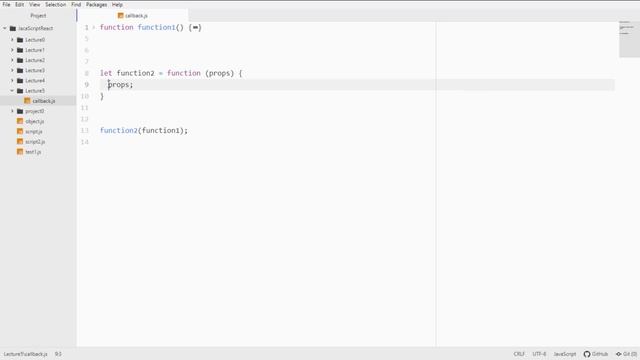Open grammar selector labeled JavaScript
Image resolution: width=640 pixels, height=360 pixels.
pyautogui.click(x=564, y=354)
